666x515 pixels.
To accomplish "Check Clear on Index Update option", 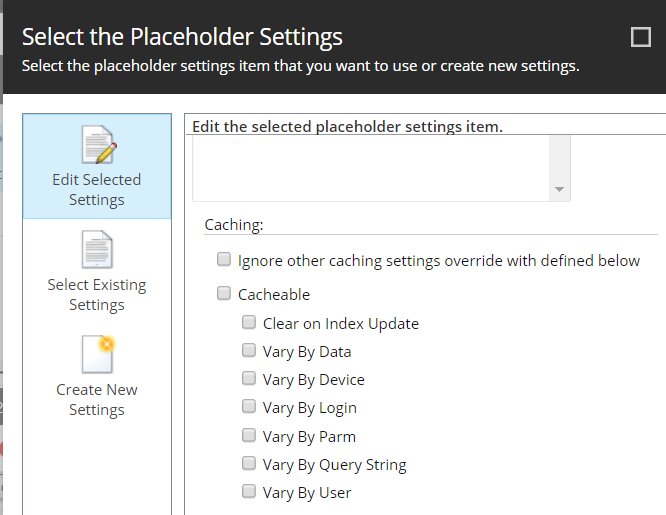I will (x=249, y=322).
